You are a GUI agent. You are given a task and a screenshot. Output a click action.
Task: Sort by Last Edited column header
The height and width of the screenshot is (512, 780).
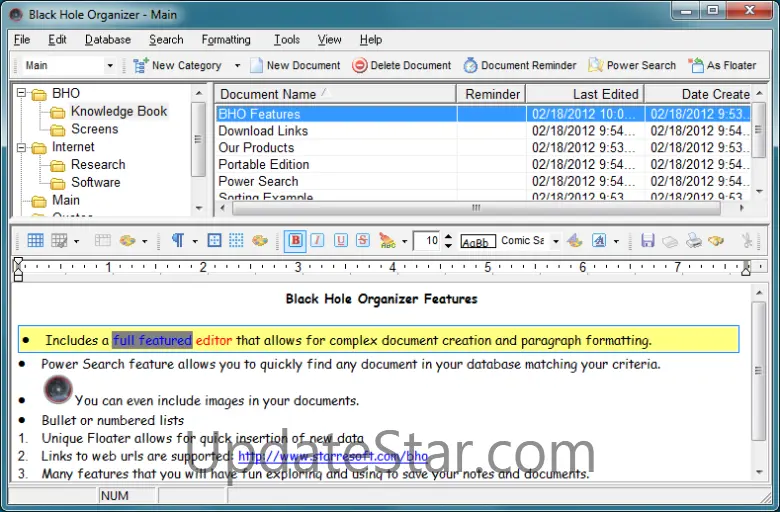pos(585,94)
